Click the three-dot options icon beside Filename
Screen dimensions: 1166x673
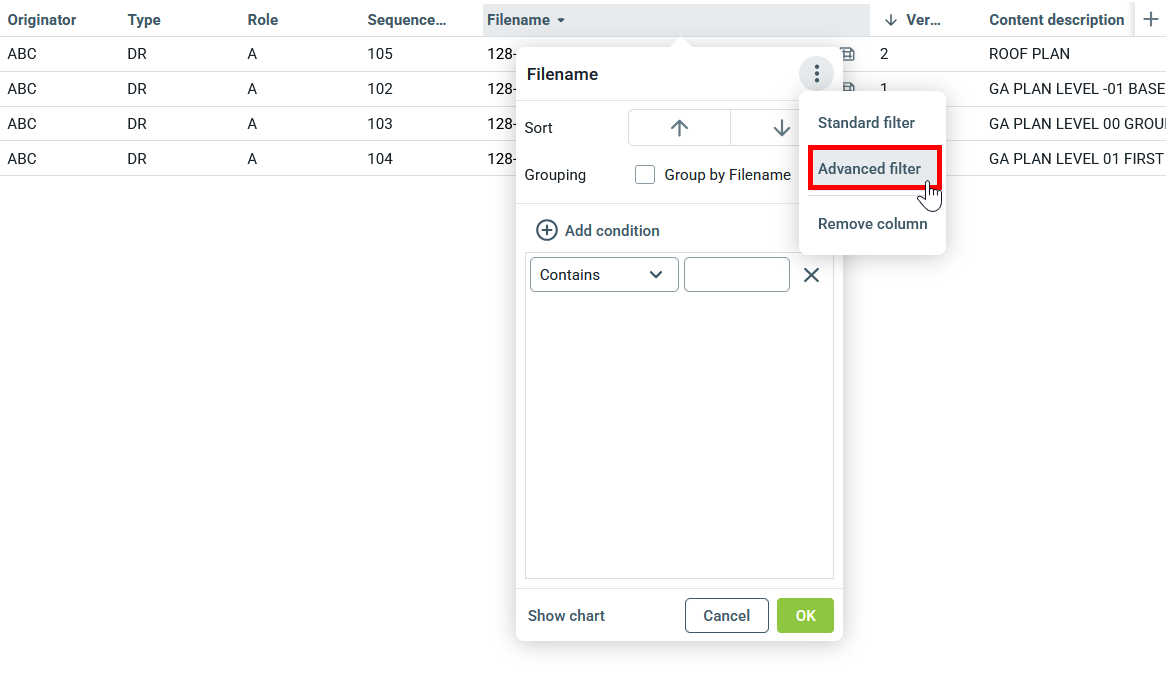click(817, 74)
